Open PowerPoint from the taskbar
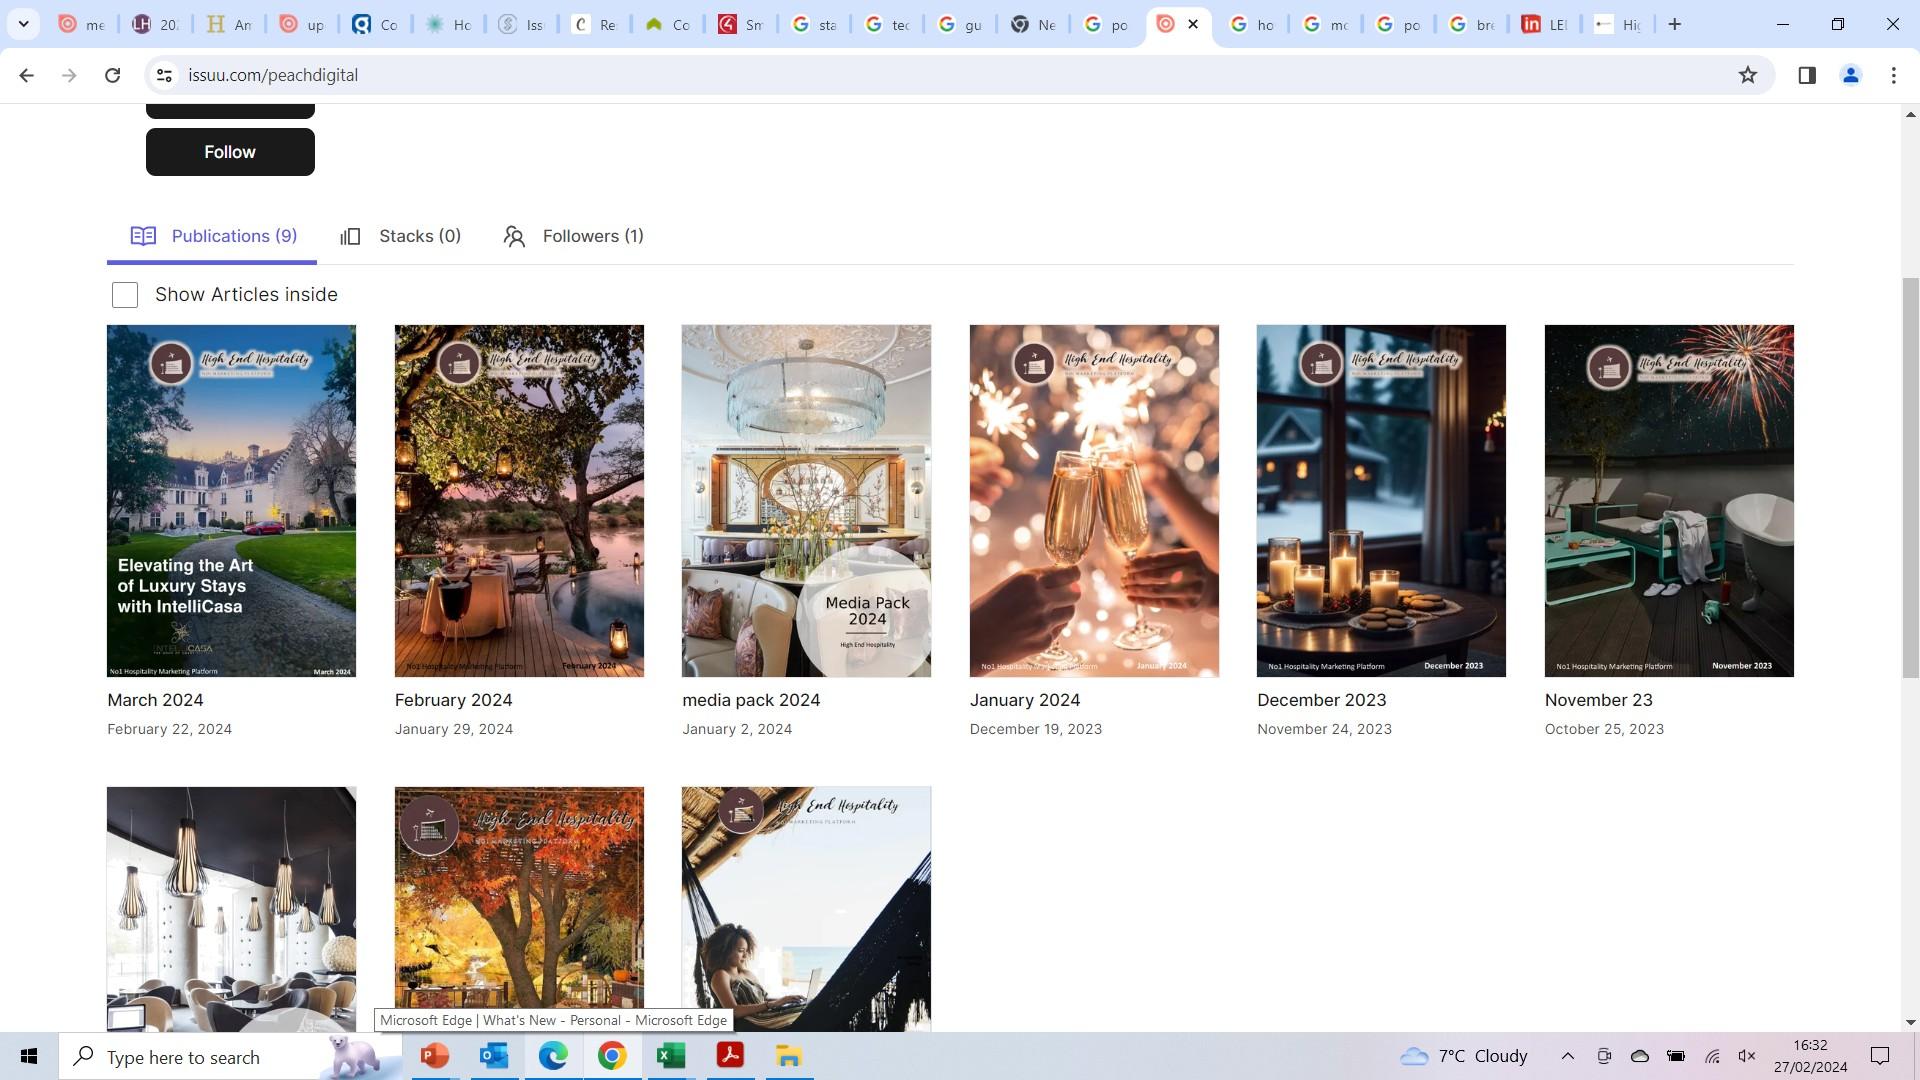 (x=434, y=1057)
